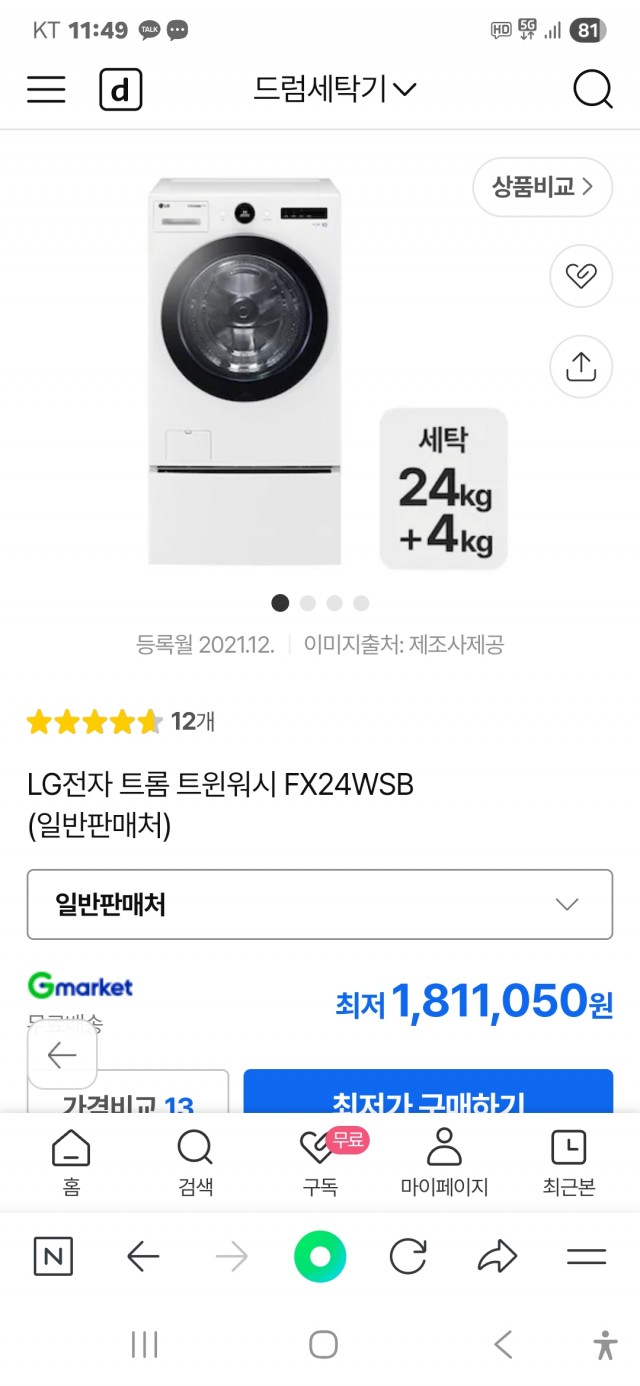Expand the 드럼세탁기 category dropdown
Viewport: 640px width, 1386px height.
335,90
